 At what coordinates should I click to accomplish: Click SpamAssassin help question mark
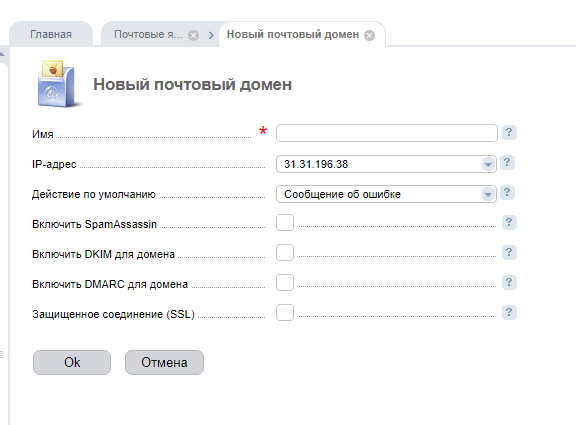[509, 222]
